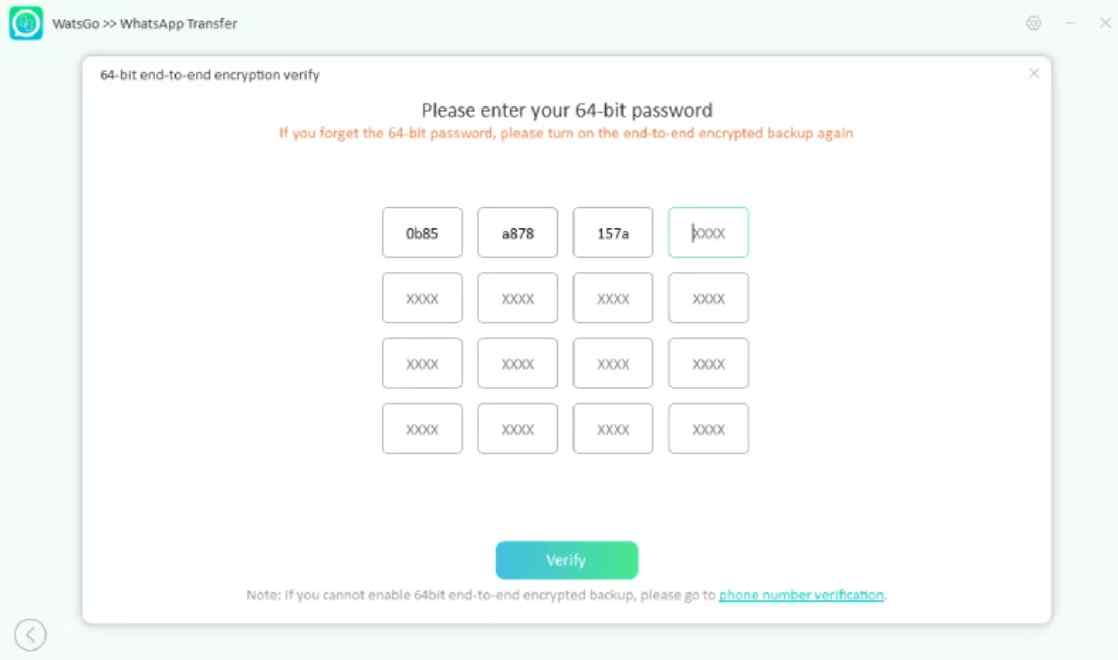Click the a878 password segment field
1118x660 pixels.
[517, 232]
